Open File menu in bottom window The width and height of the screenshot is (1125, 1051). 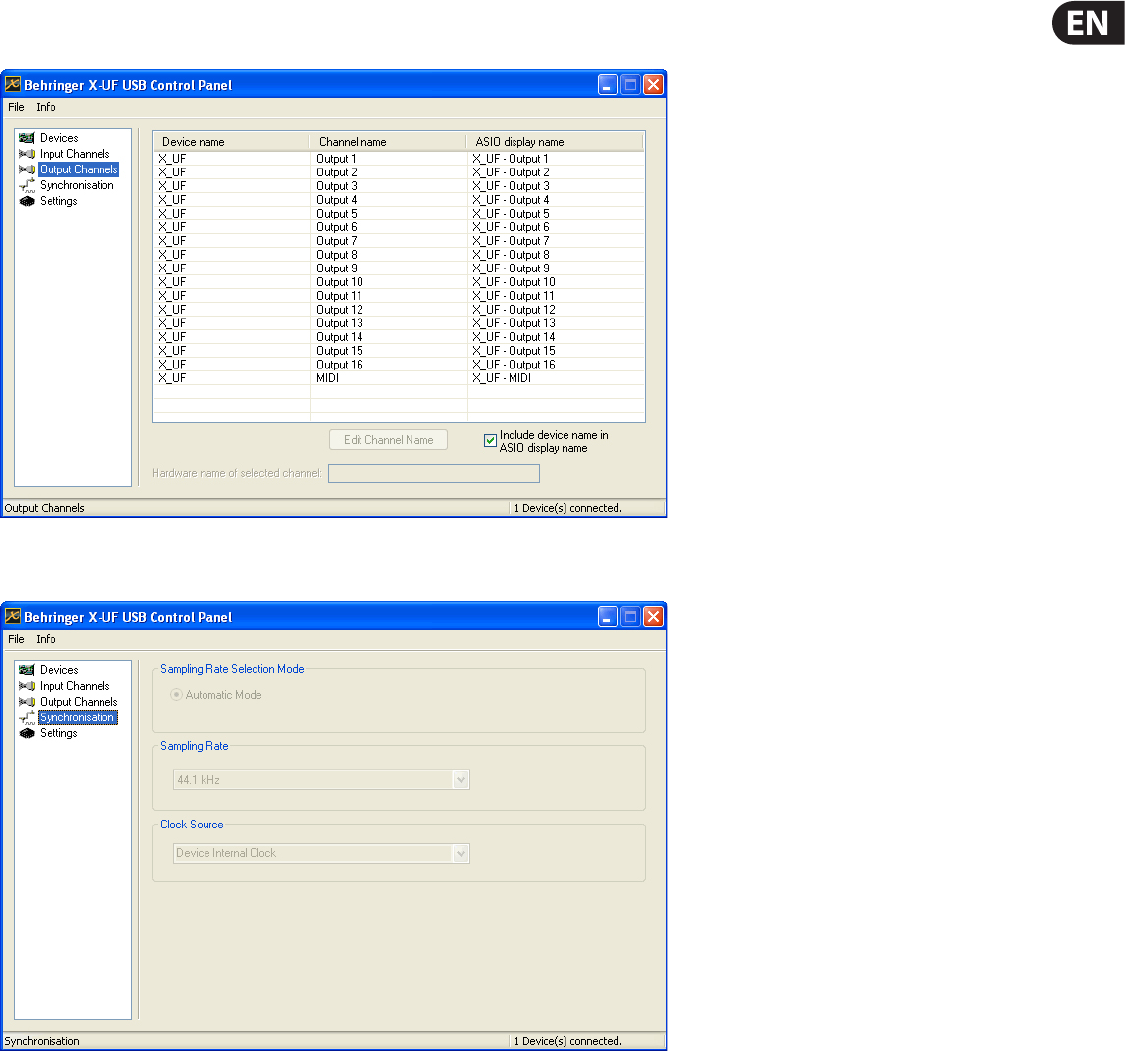point(16,639)
